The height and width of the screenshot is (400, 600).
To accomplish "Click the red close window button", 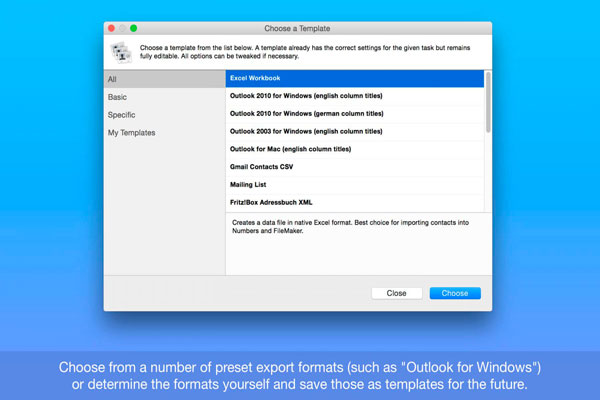I will 112,29.
